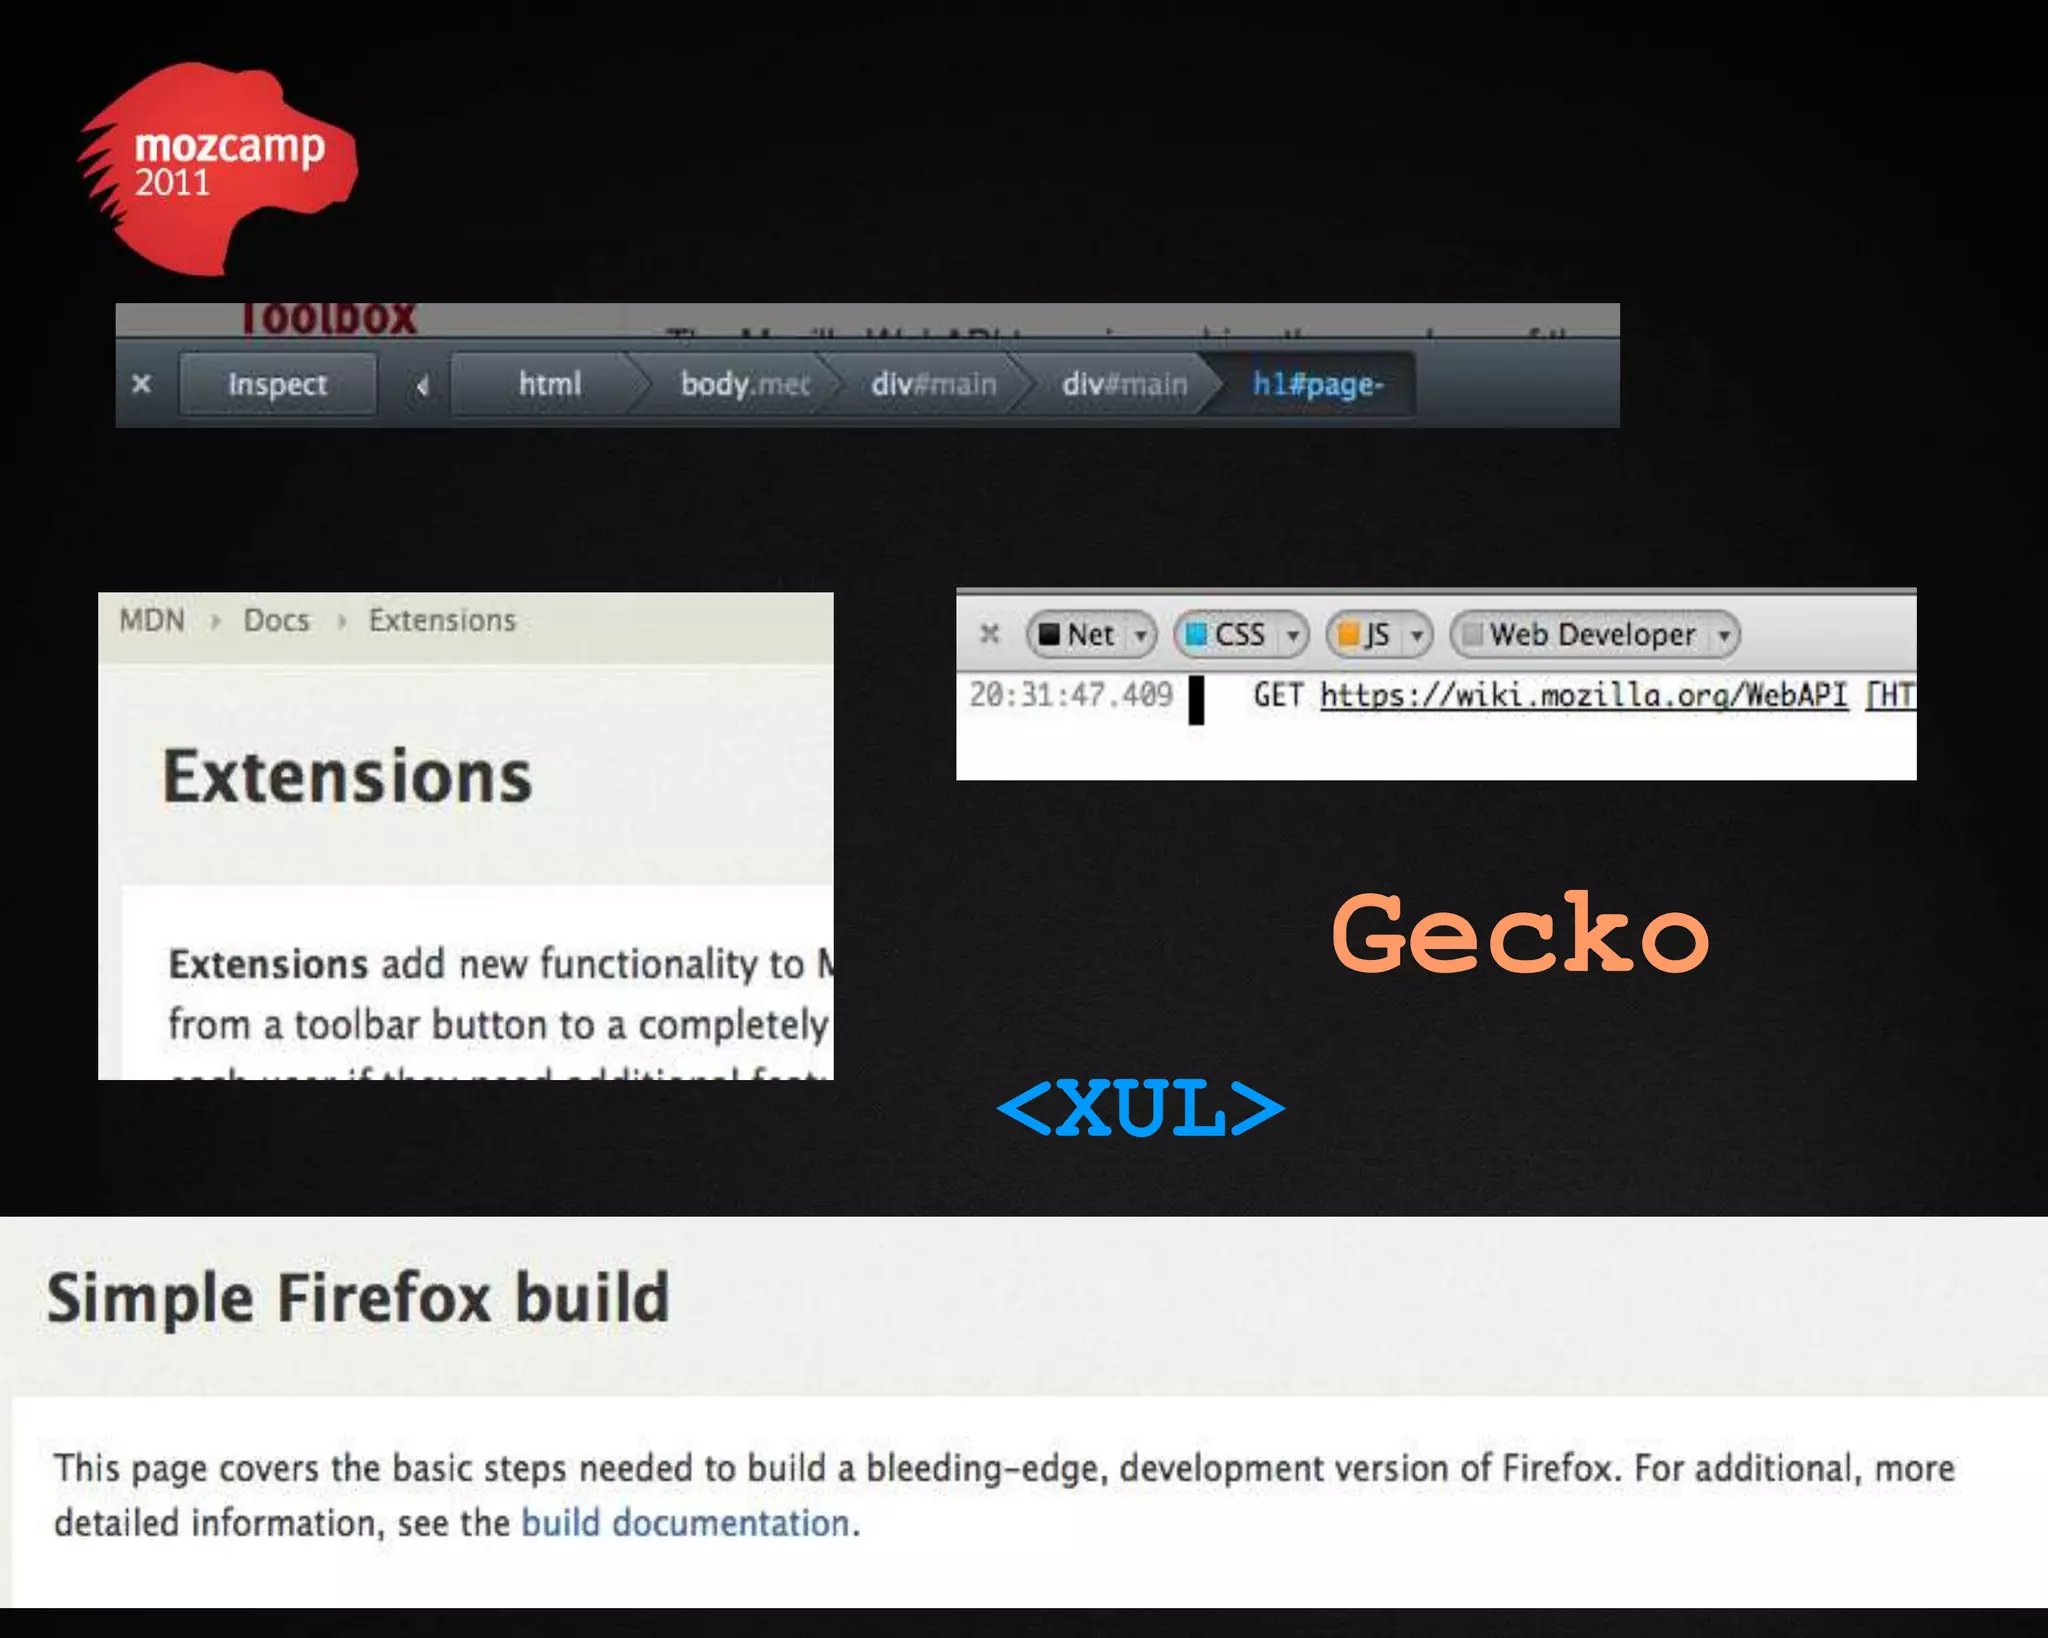Viewport: 2048px width, 1638px height.
Task: Expand the Web Developer dropdown arrow
Action: [1724, 635]
